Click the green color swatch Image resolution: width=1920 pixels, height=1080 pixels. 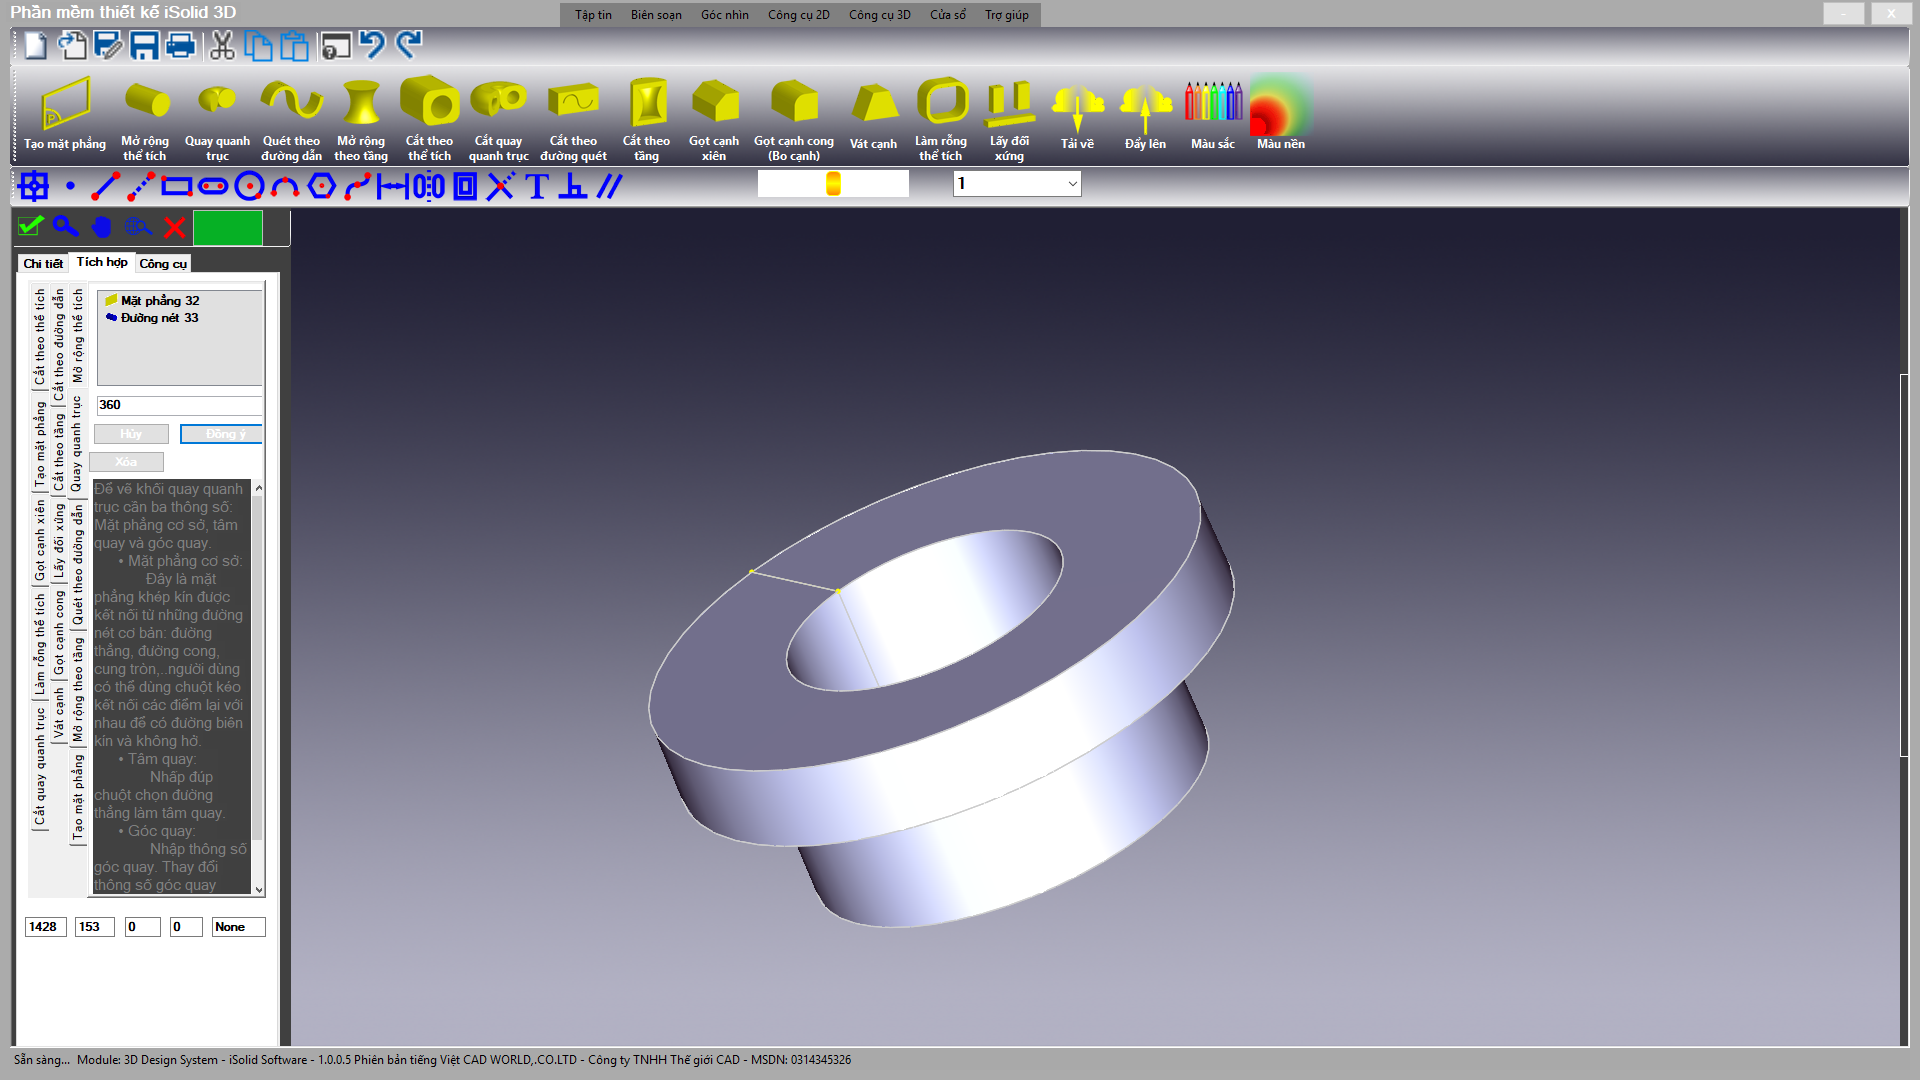click(228, 228)
